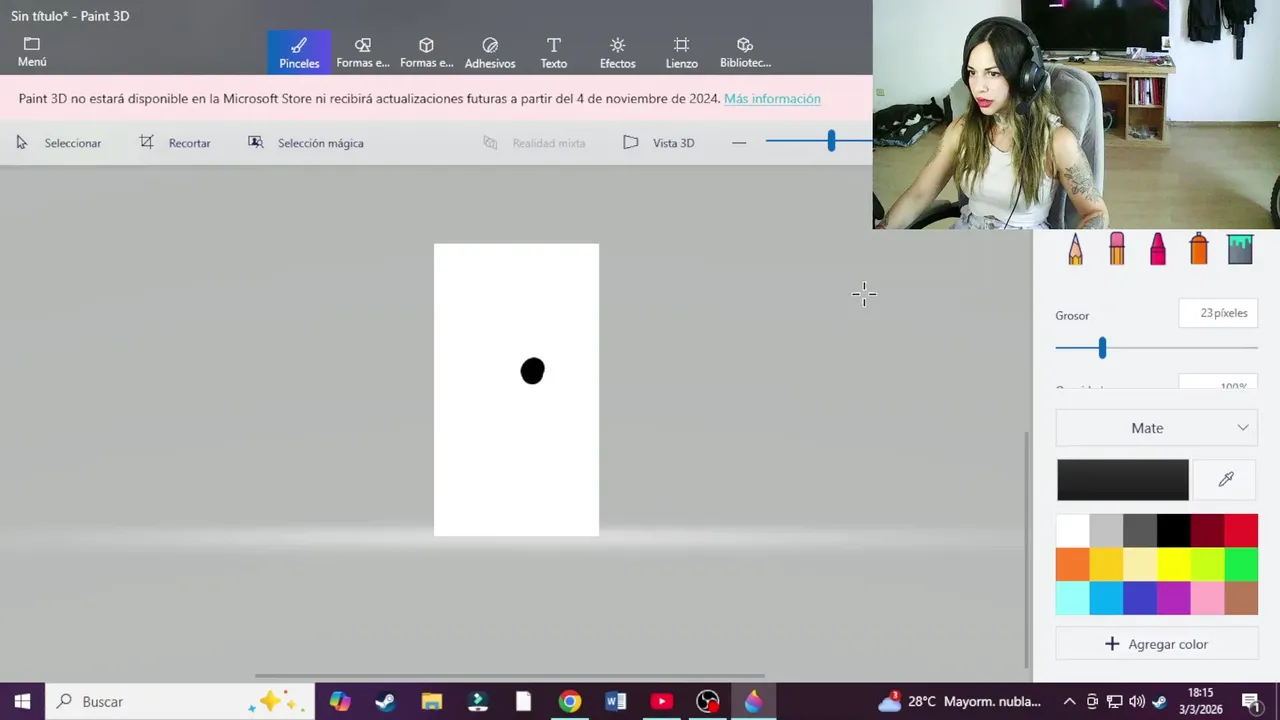Screen dimensions: 1280x720
Task: Pick the light aqua color swatch
Action: [1072, 598]
